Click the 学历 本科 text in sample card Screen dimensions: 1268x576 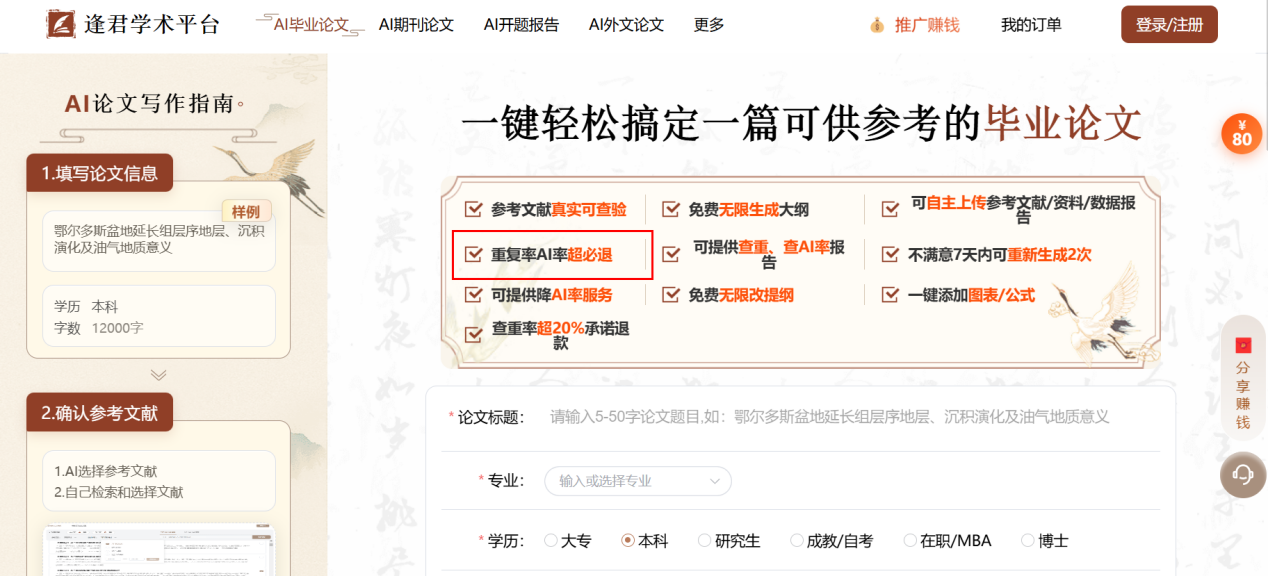pos(86,307)
